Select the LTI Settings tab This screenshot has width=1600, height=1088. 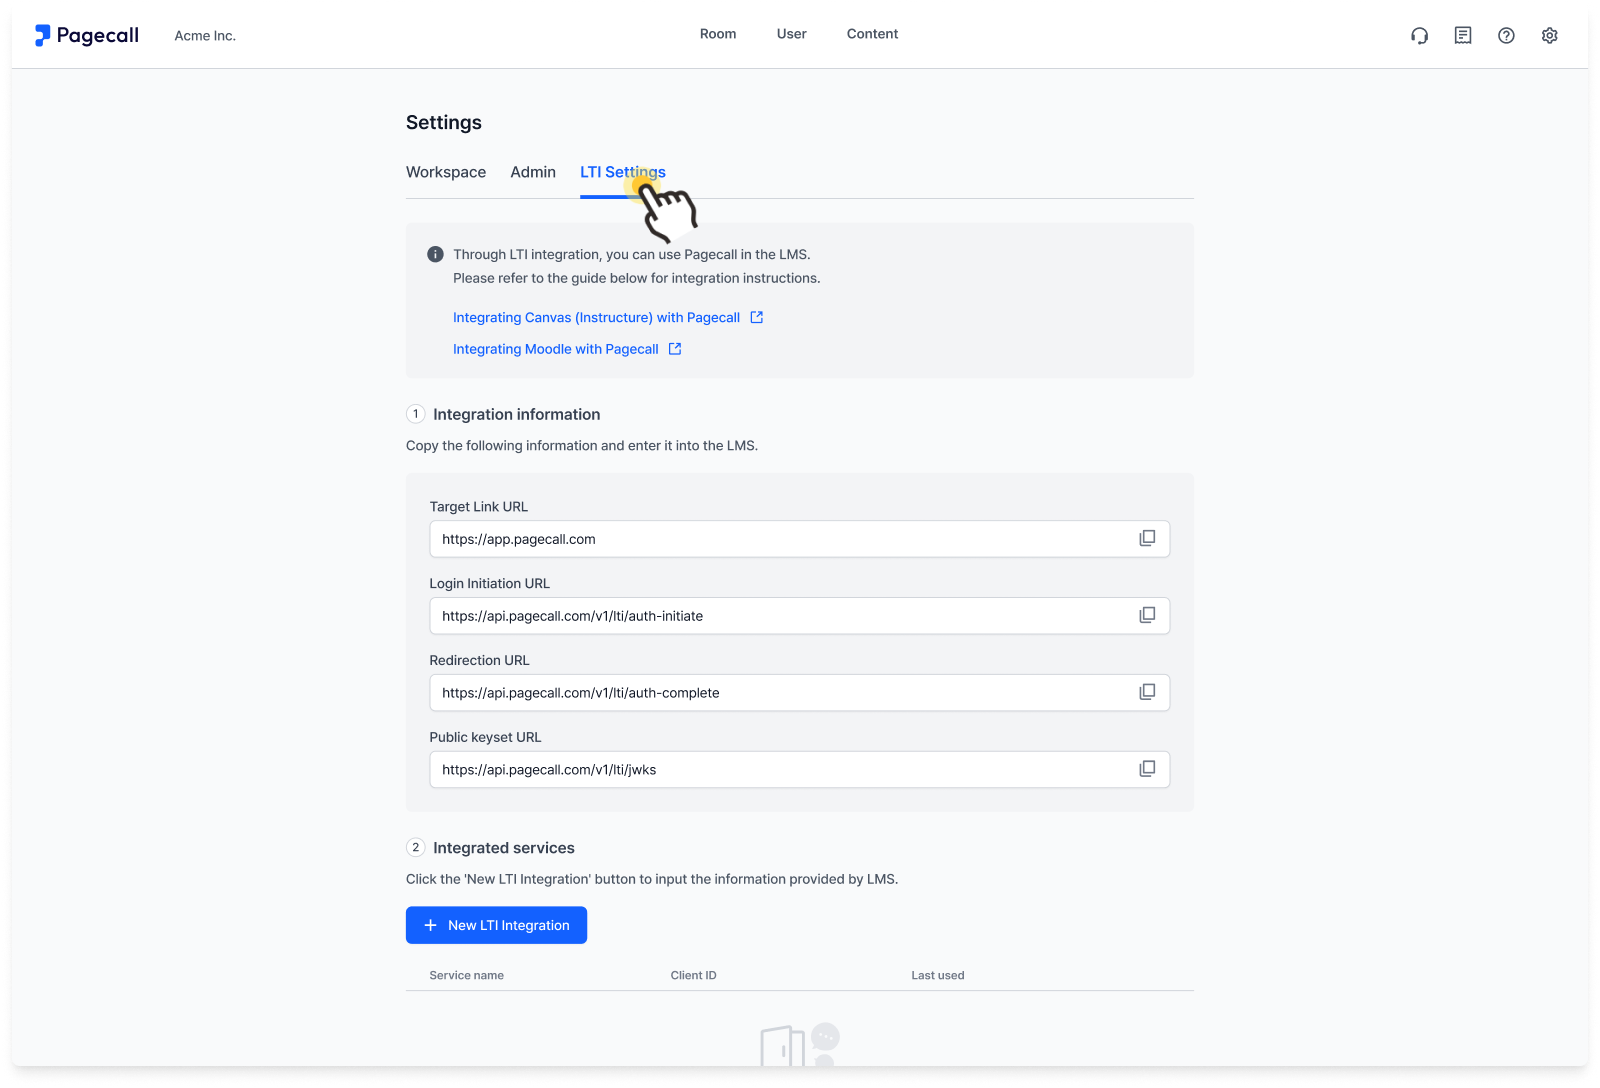point(623,172)
